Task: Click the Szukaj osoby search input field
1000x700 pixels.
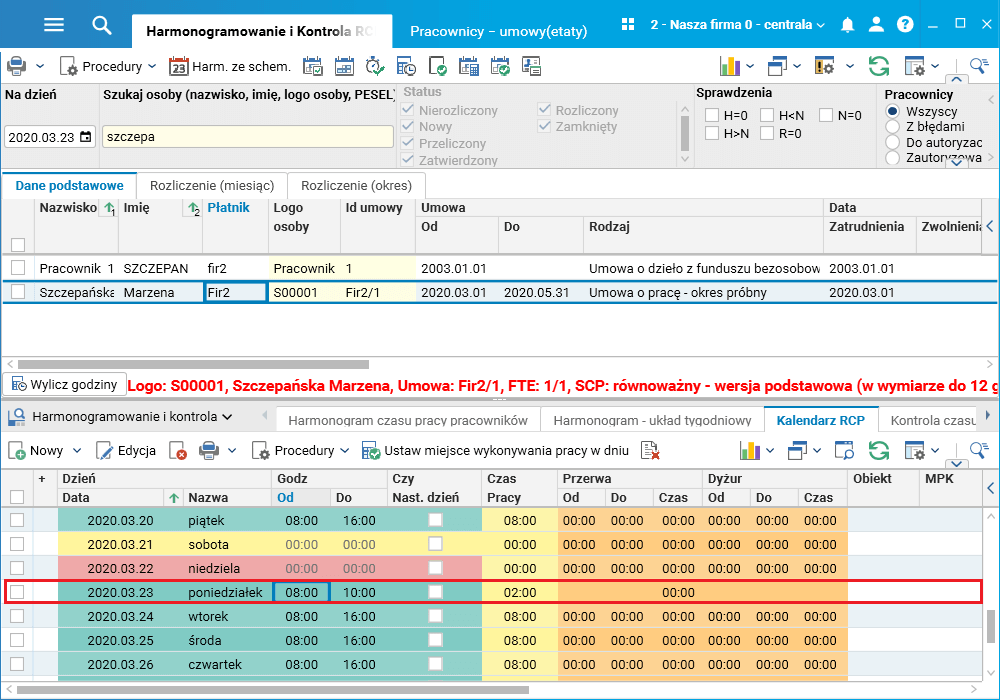Action: [x=248, y=137]
